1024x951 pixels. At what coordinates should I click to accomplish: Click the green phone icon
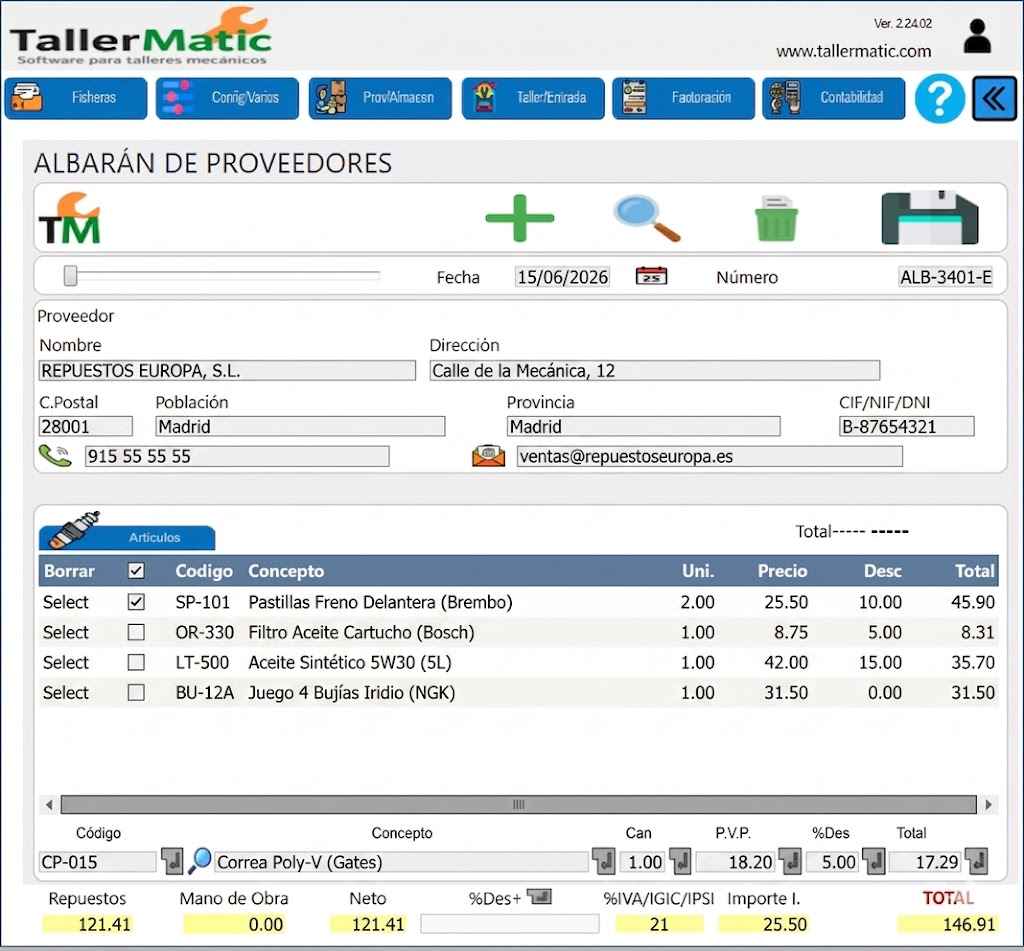click(x=55, y=455)
